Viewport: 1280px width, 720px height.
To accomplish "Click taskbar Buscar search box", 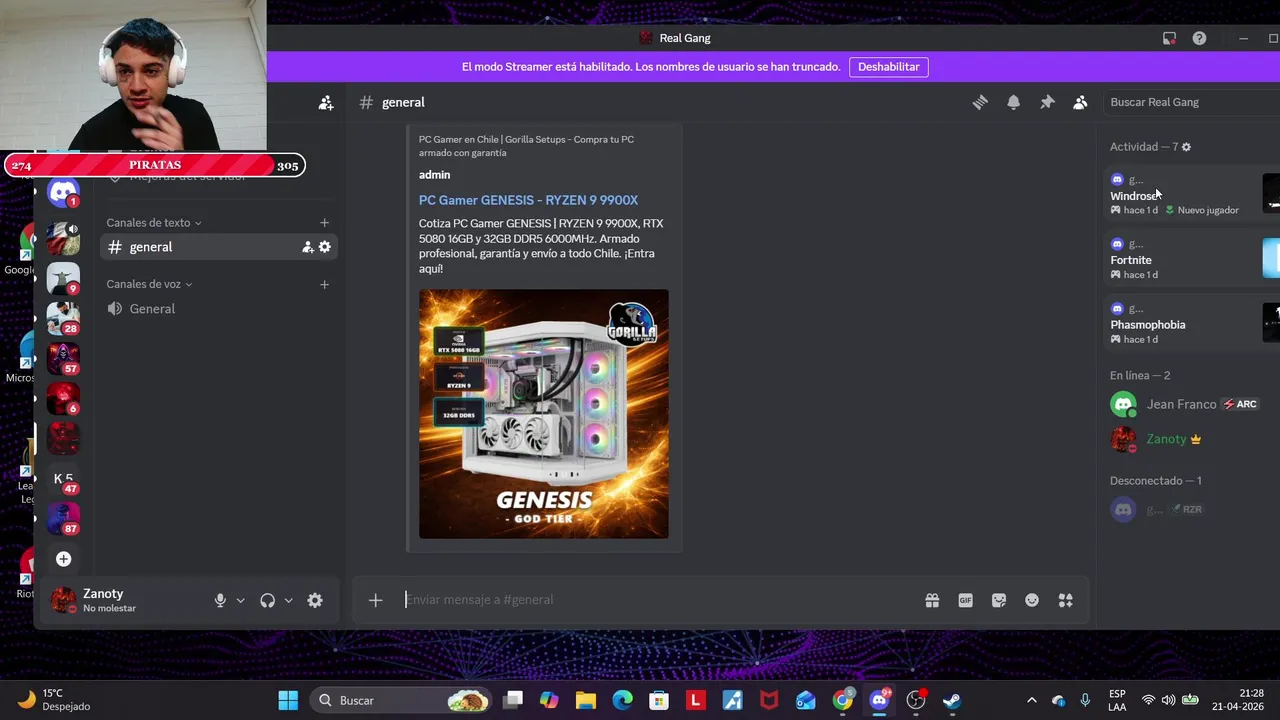I will 400,700.
